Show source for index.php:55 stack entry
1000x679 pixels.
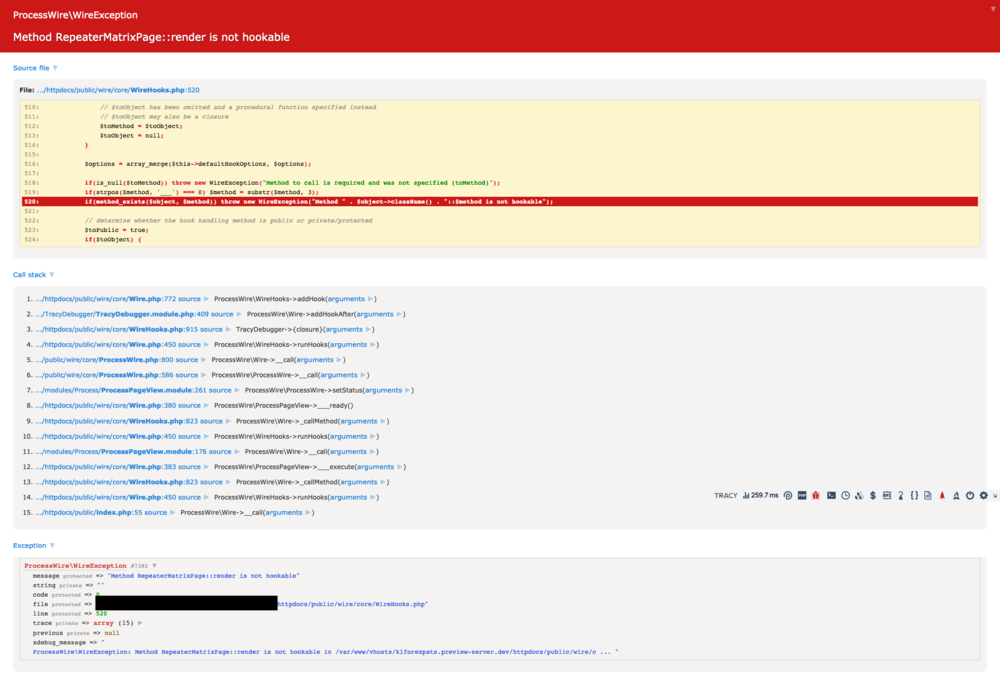pos(153,512)
